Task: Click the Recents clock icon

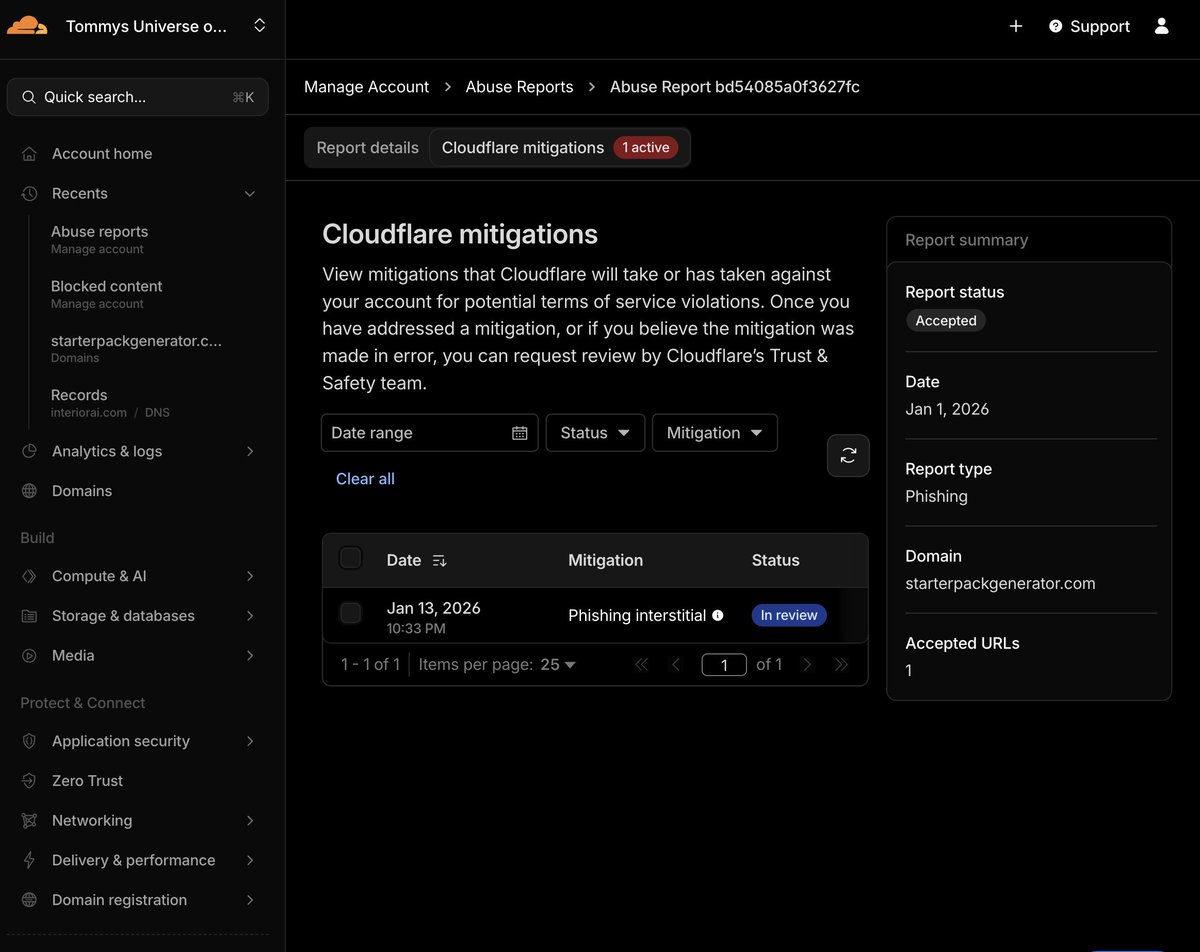Action: pos(30,194)
